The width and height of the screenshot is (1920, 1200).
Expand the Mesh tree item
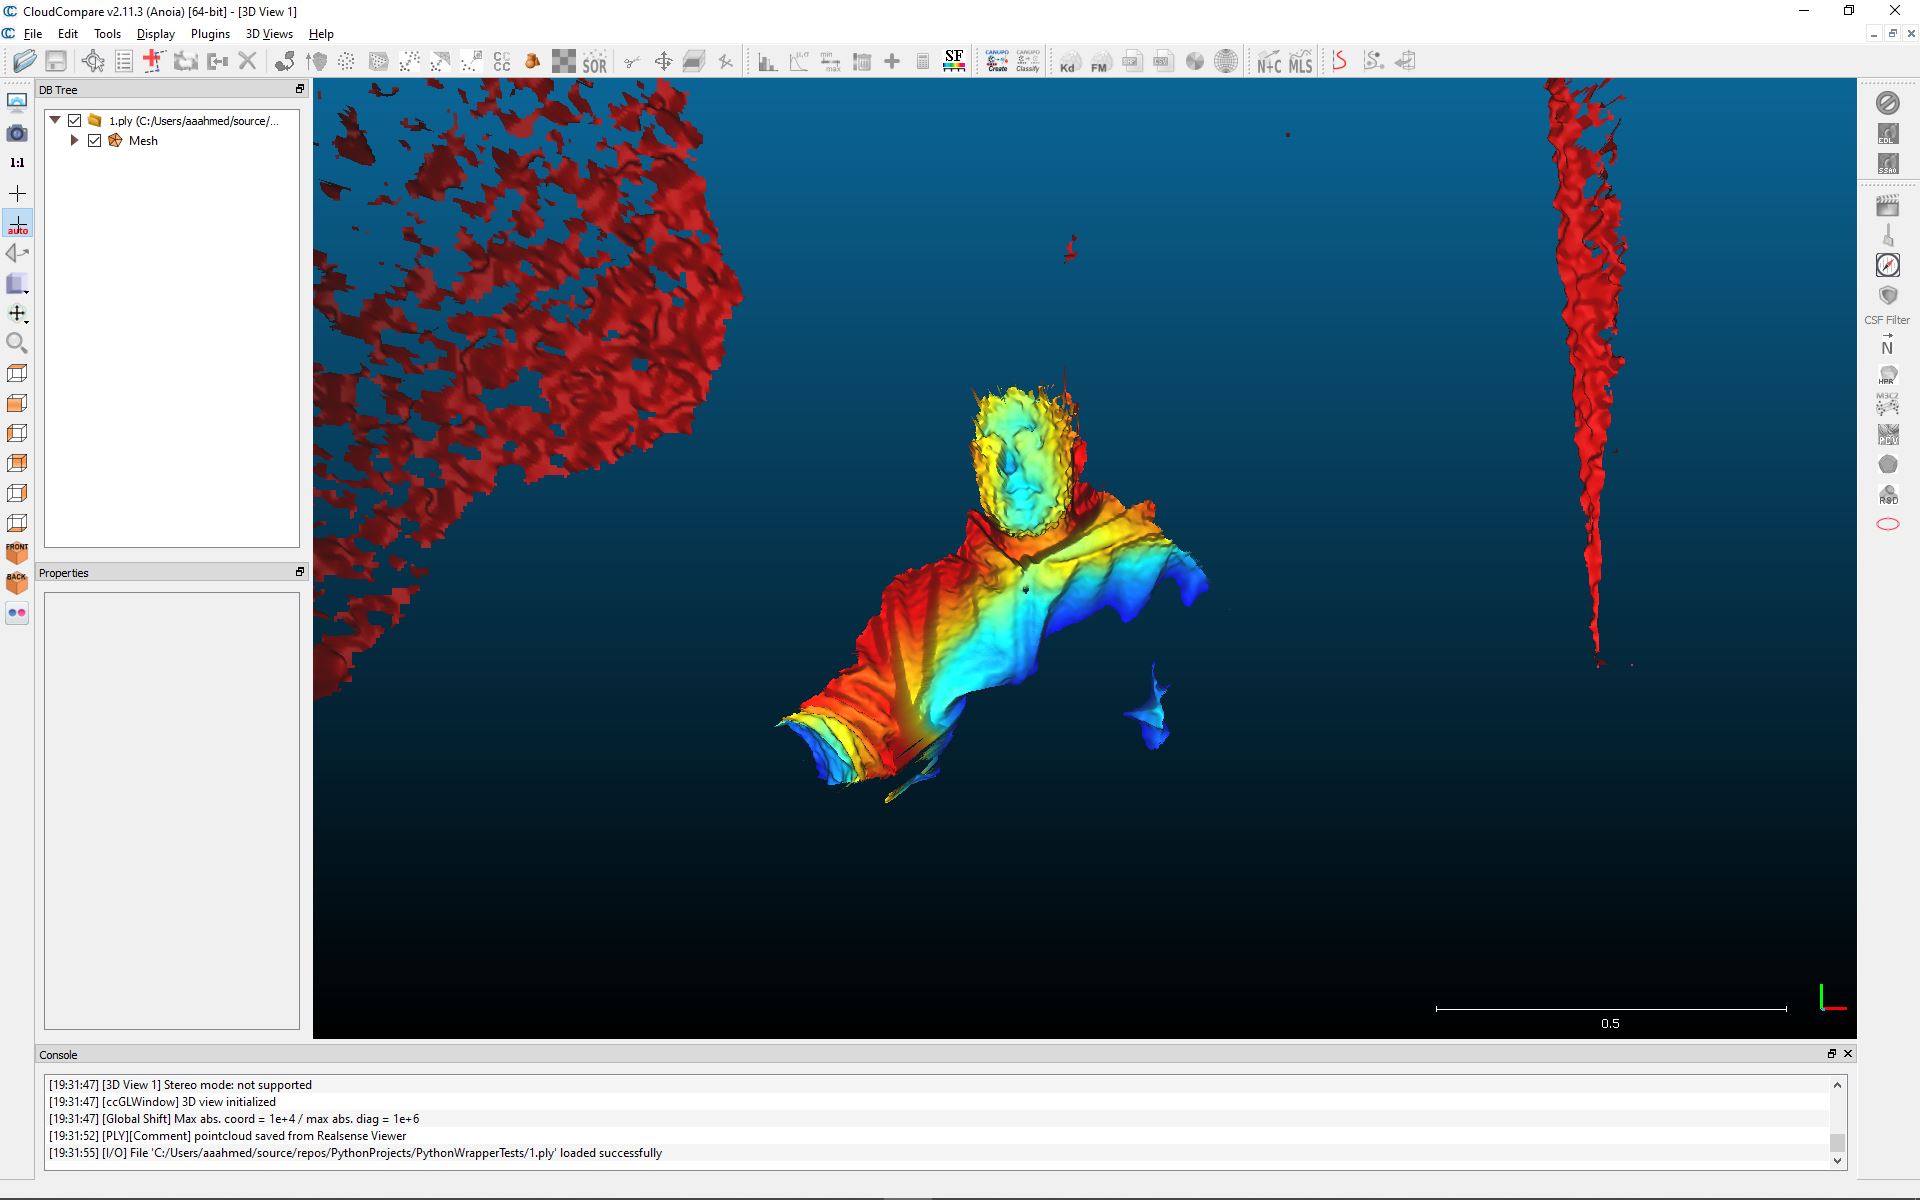point(75,141)
